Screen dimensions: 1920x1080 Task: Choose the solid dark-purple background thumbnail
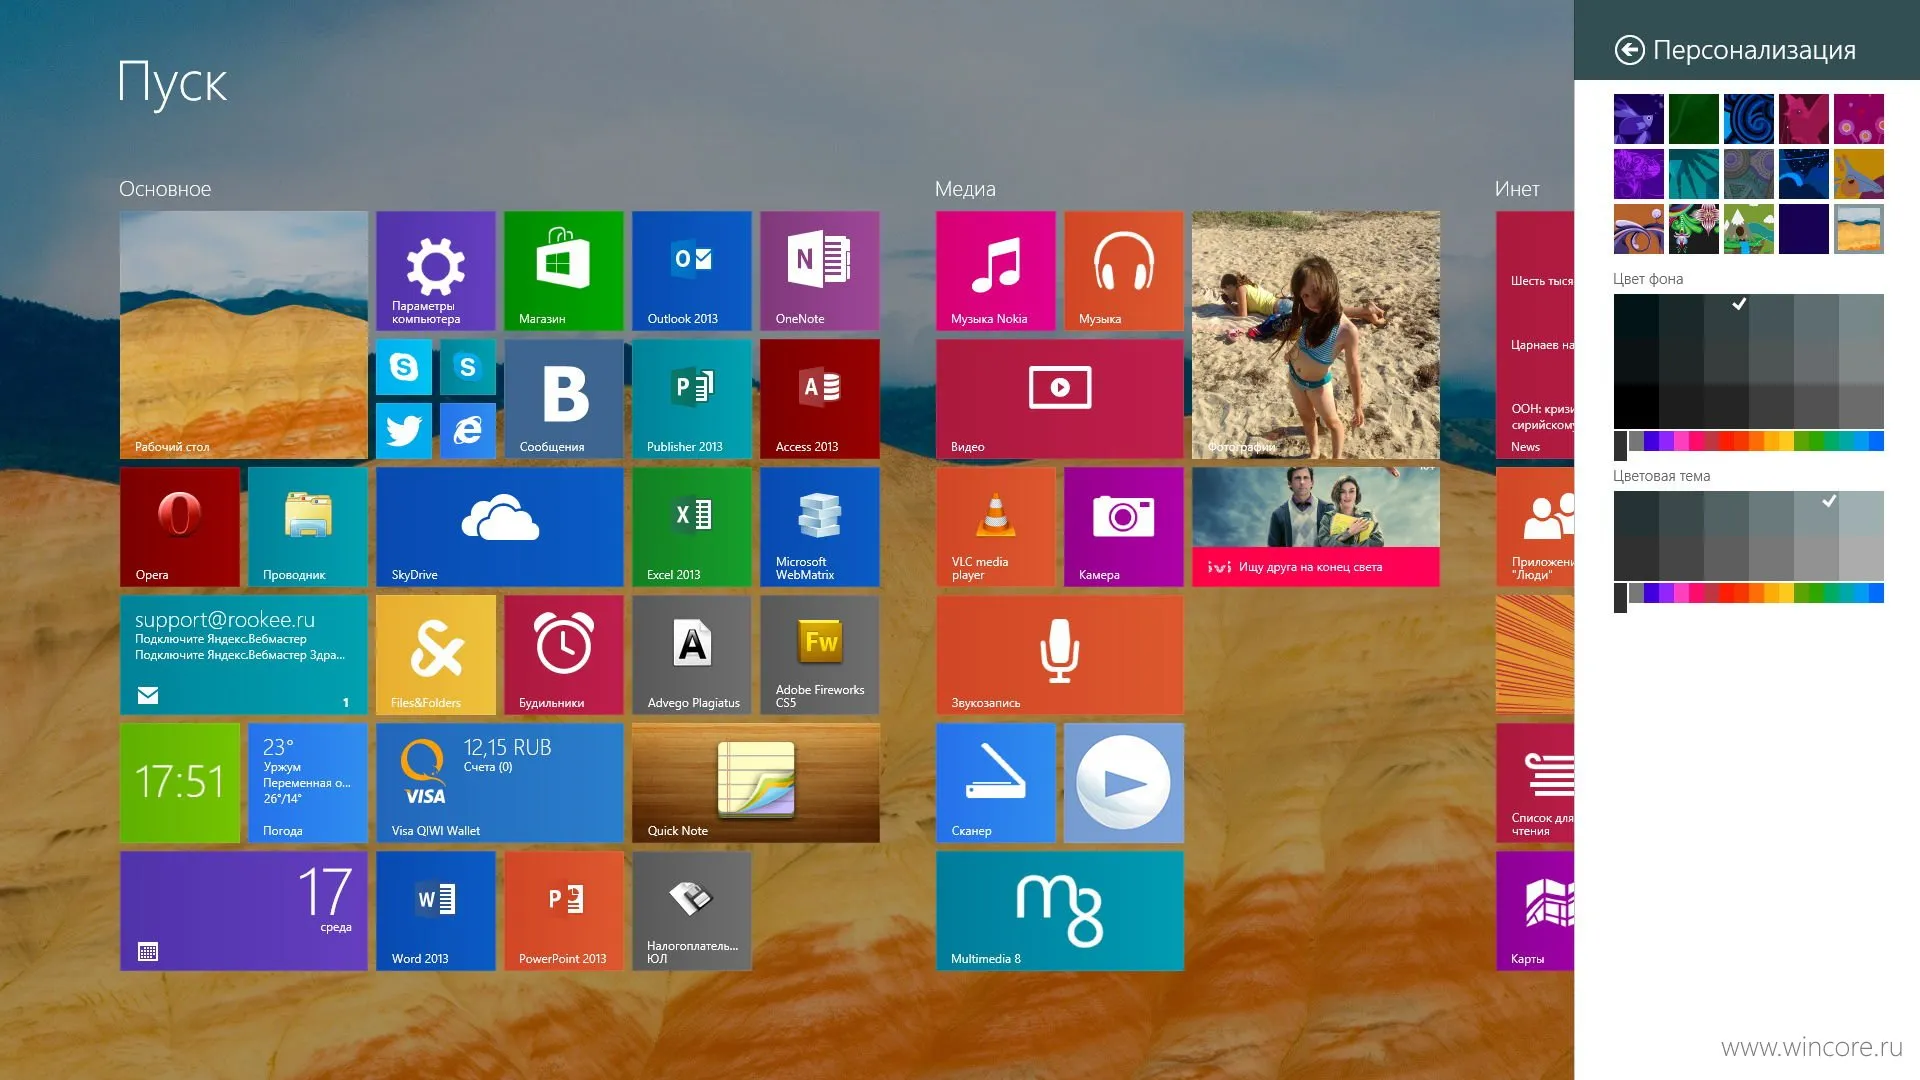click(1803, 229)
